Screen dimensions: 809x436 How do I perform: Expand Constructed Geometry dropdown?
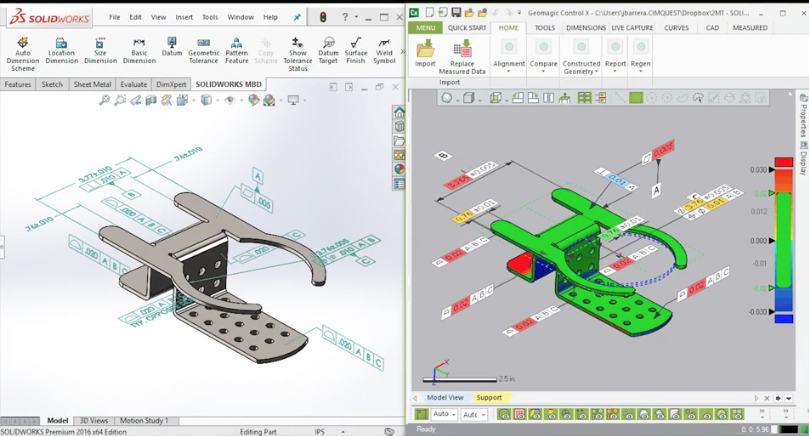(x=597, y=72)
